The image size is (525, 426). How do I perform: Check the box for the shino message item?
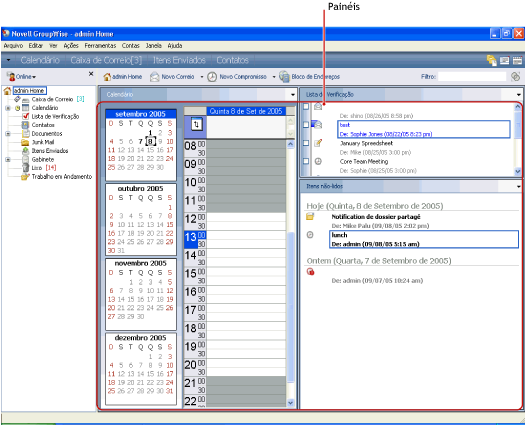[x=306, y=106]
